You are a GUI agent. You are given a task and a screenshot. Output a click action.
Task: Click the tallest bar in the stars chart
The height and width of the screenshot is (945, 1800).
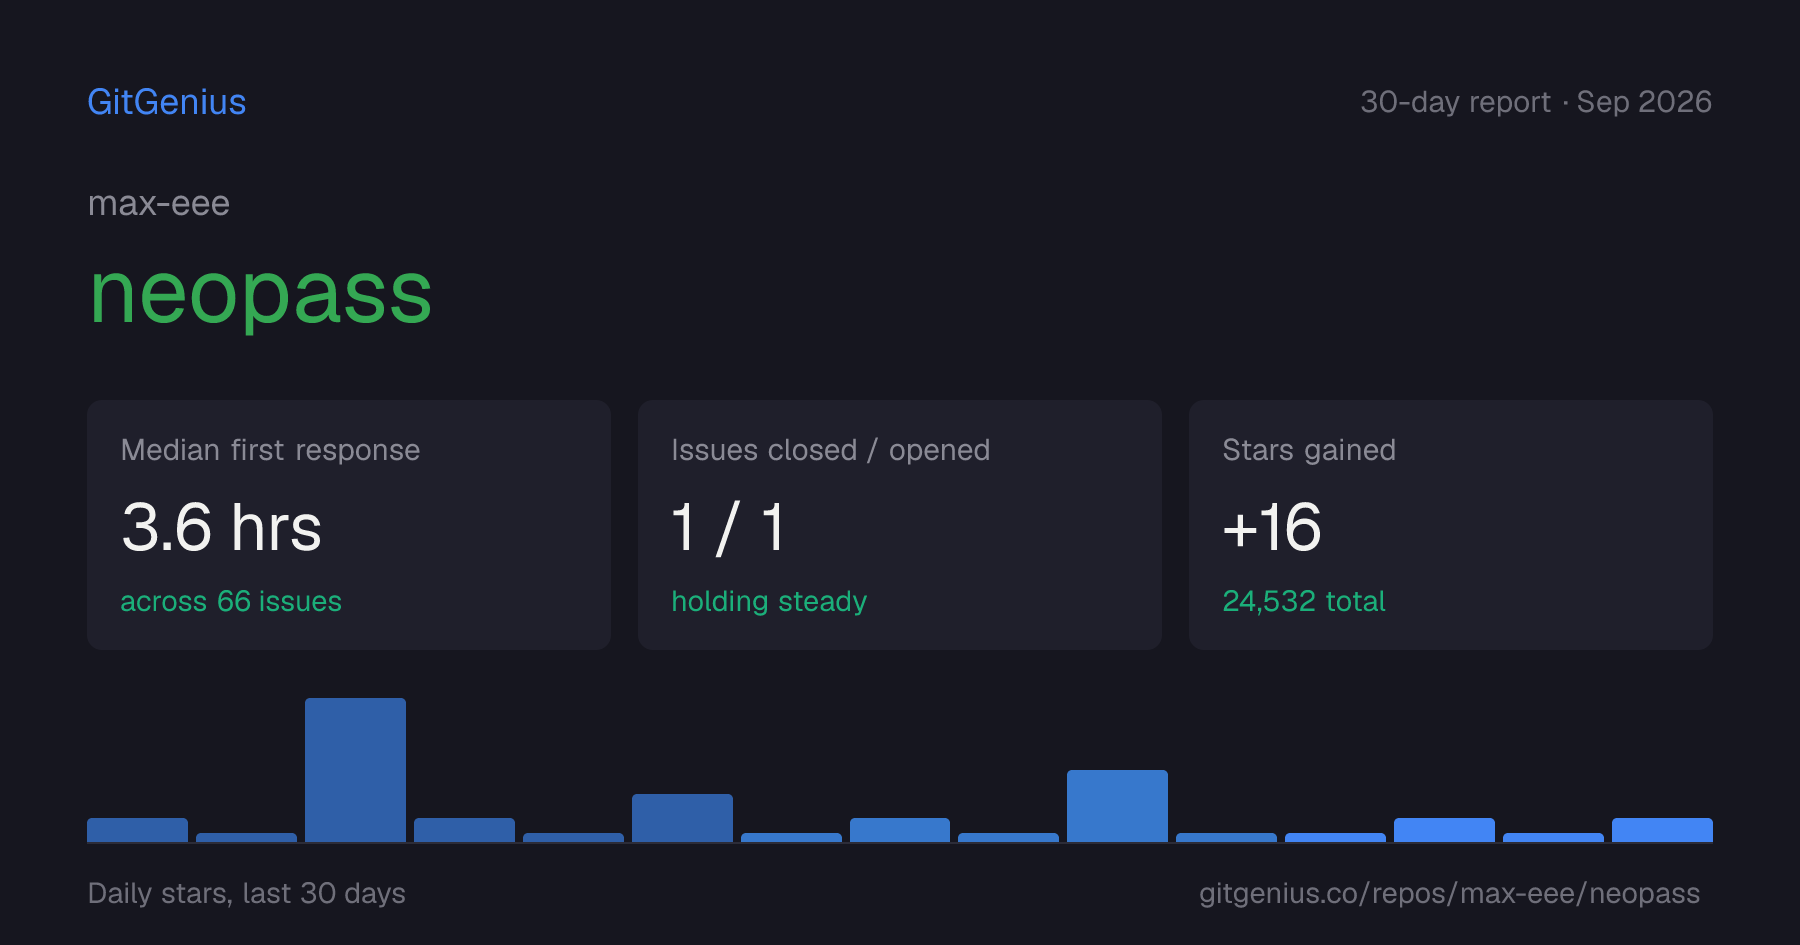tap(355, 770)
